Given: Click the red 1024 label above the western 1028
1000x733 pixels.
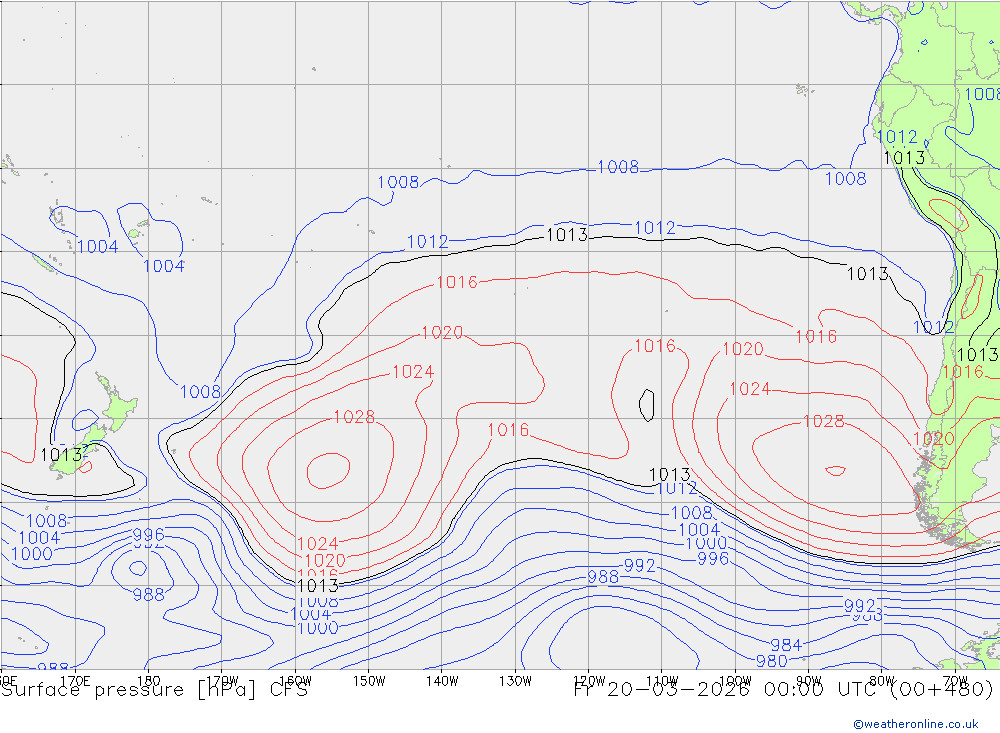Looking at the screenshot, I should (413, 372).
